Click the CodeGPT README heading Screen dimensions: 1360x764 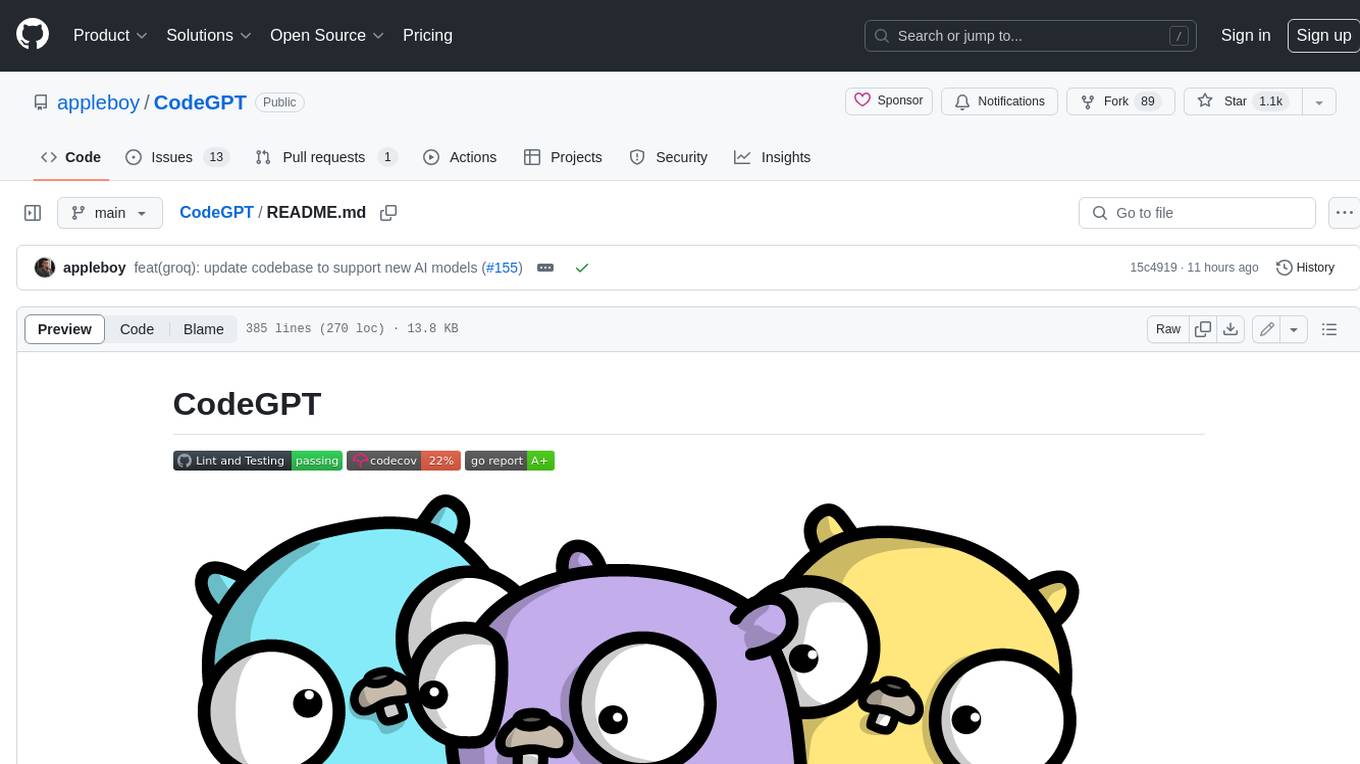[247, 404]
